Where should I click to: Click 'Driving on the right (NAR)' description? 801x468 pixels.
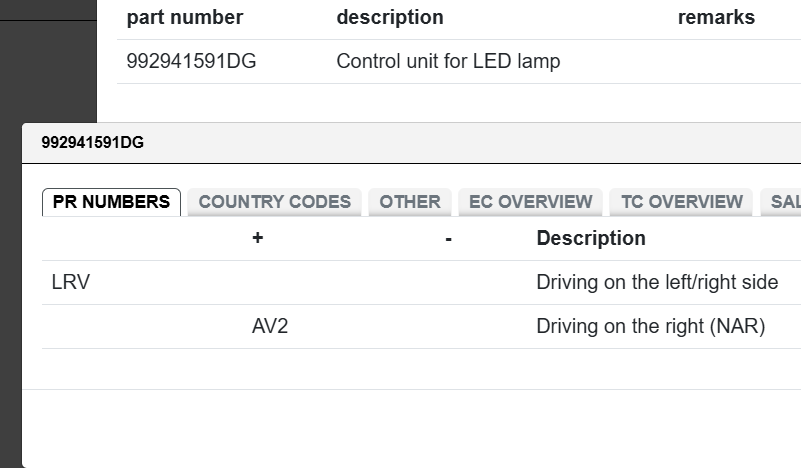point(650,326)
